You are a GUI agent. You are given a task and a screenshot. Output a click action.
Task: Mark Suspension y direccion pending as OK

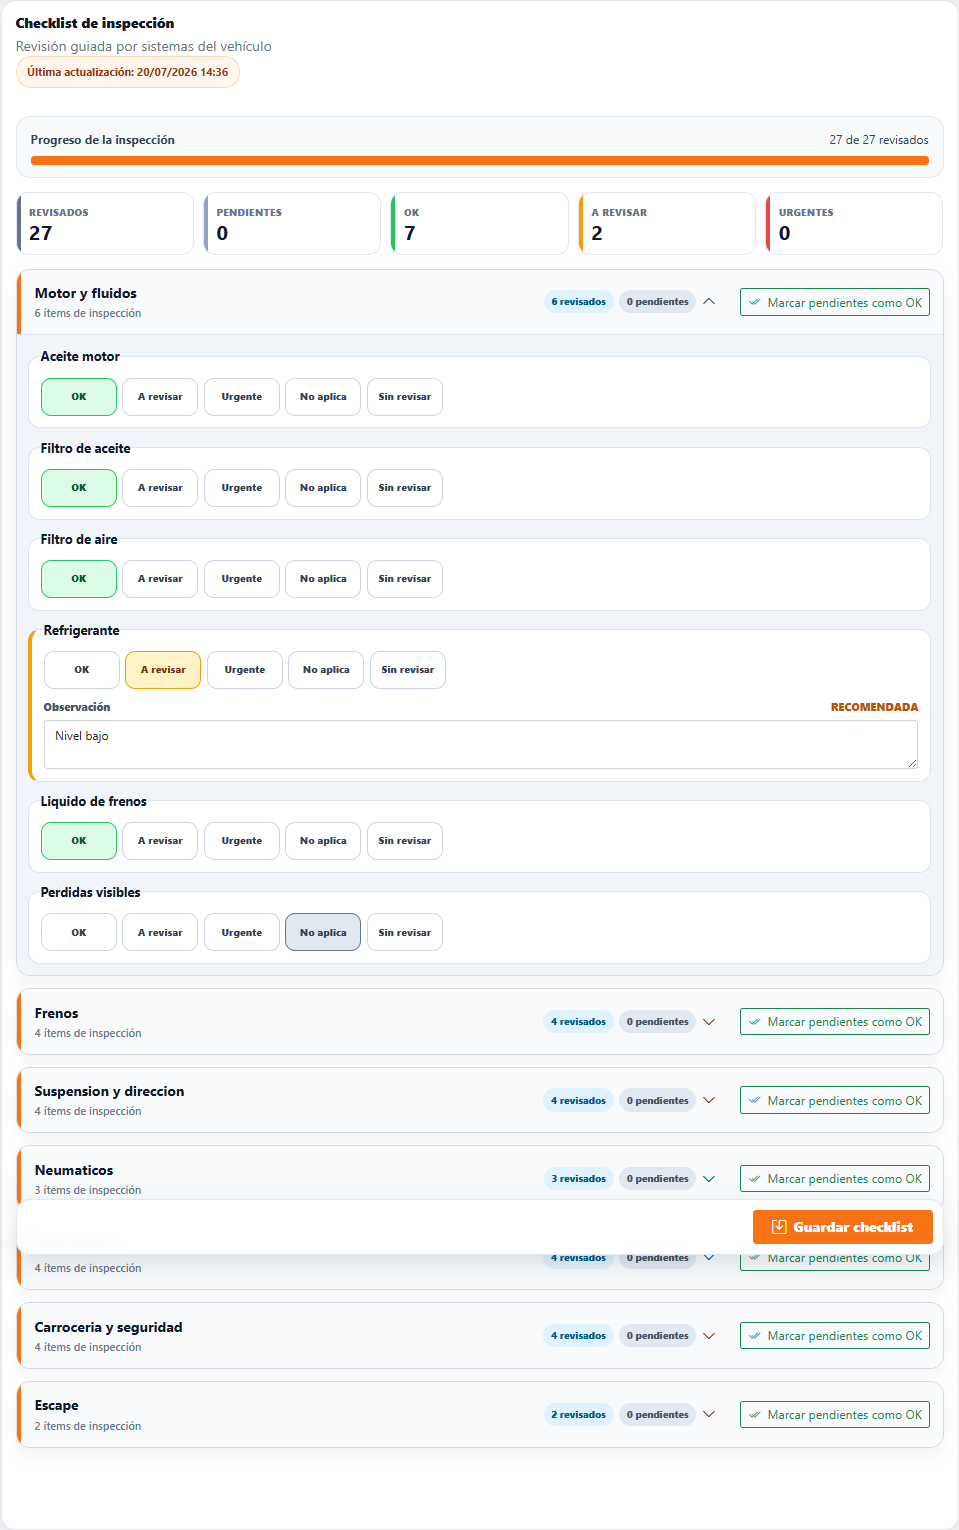pyautogui.click(x=835, y=1101)
